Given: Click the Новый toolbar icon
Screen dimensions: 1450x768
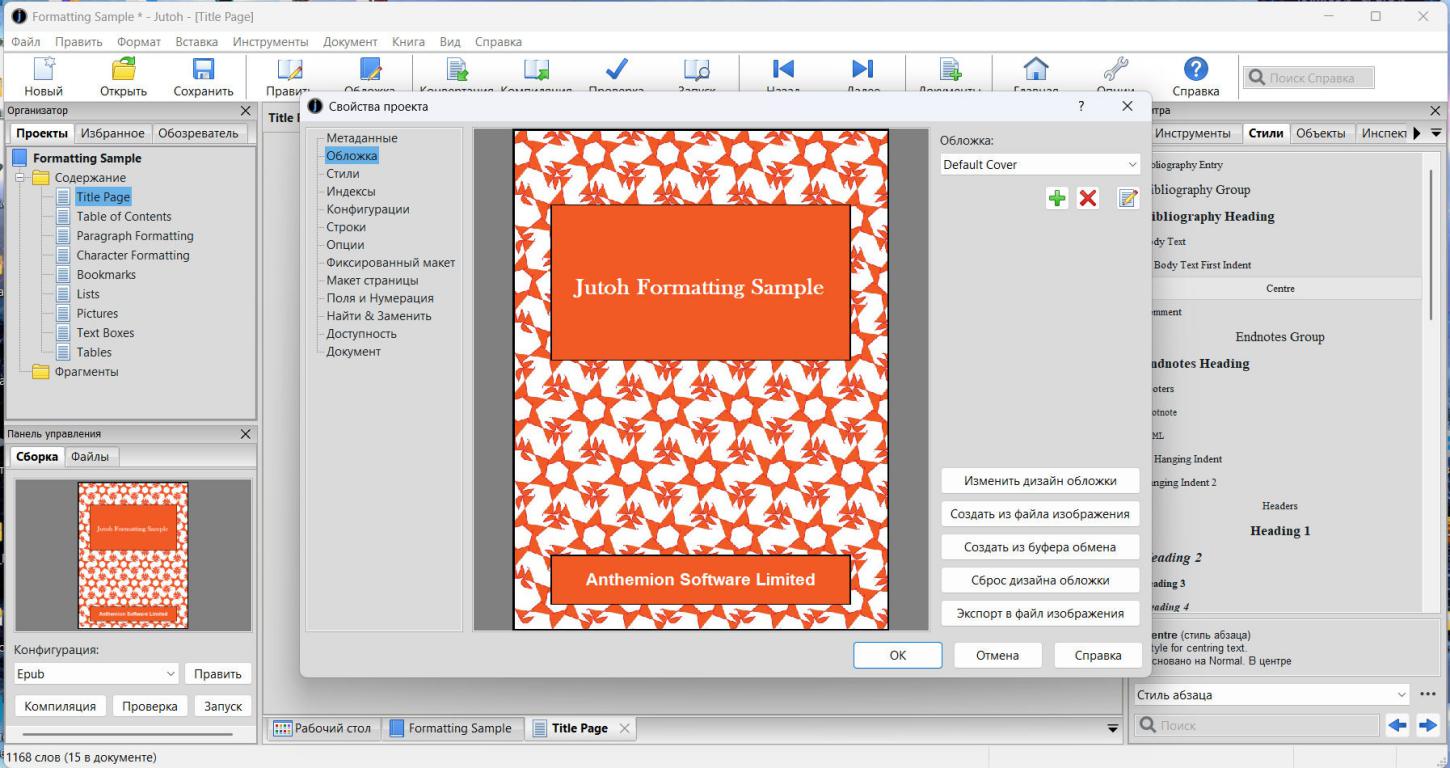Looking at the screenshot, I should (43, 70).
